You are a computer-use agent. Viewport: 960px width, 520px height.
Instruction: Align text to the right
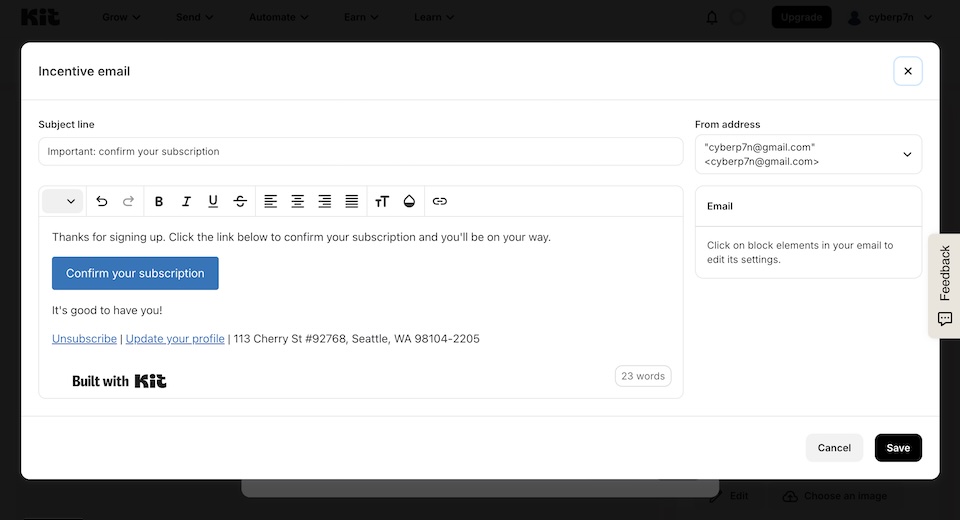325,201
